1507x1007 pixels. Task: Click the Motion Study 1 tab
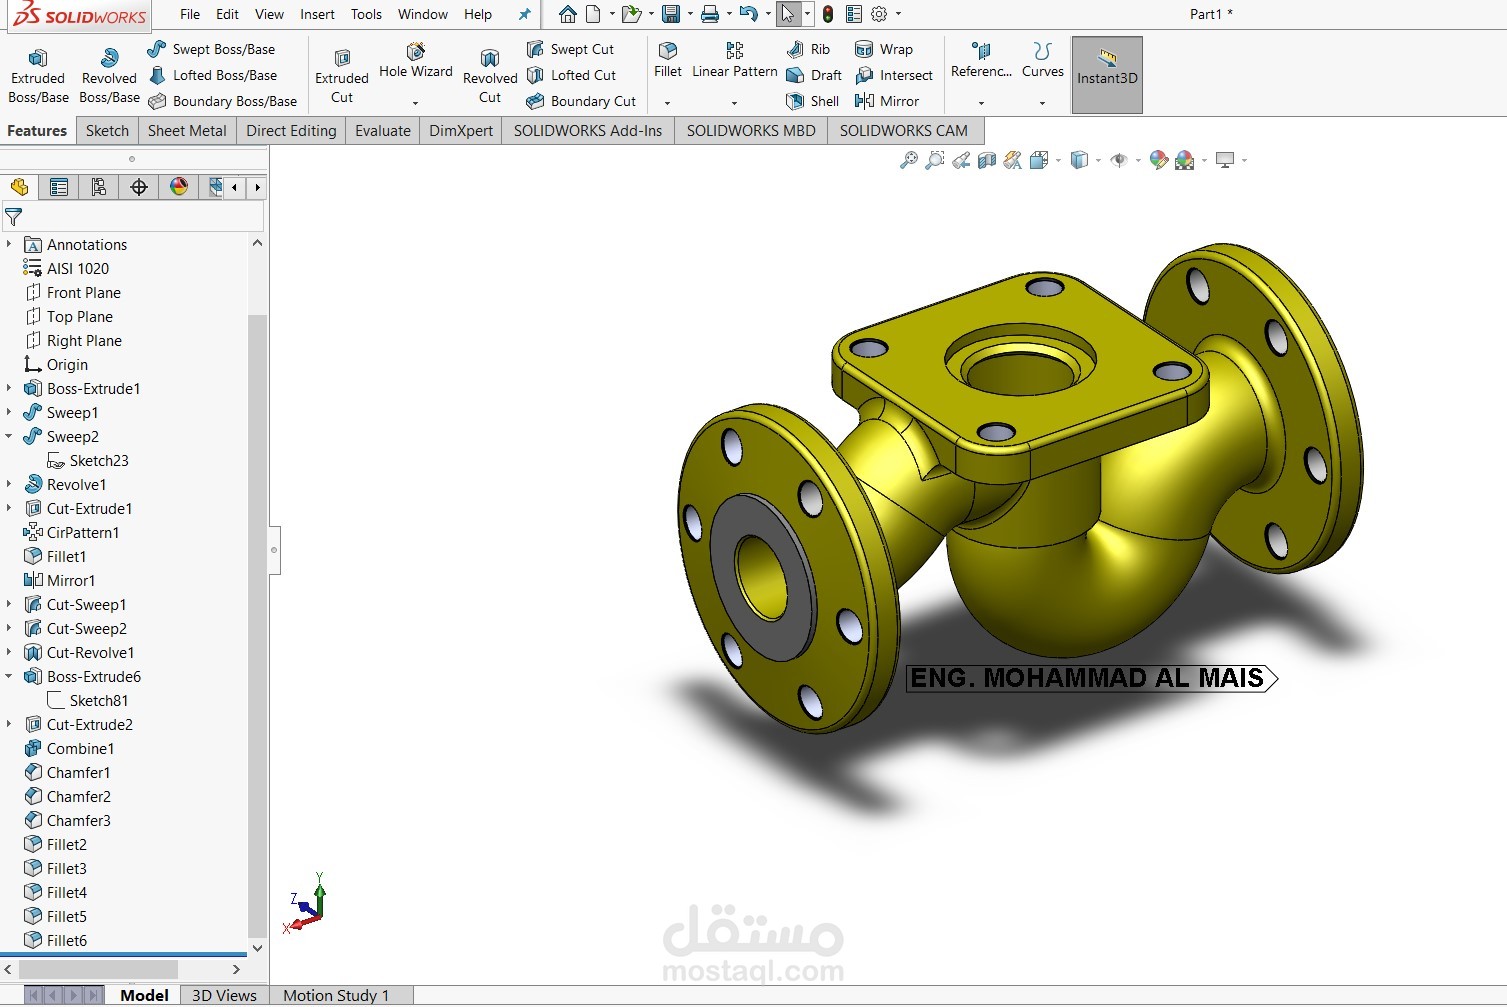point(335,995)
